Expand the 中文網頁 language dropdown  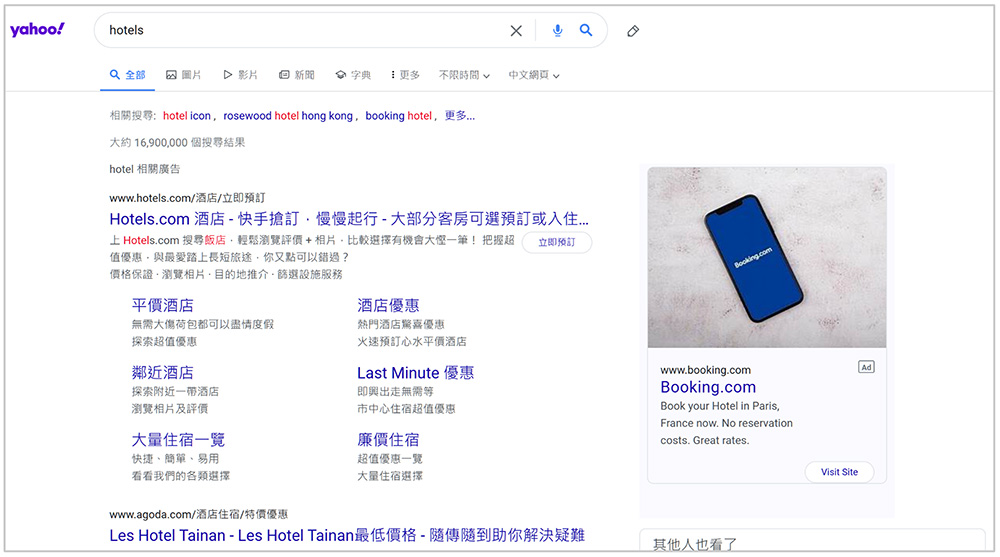coord(534,75)
